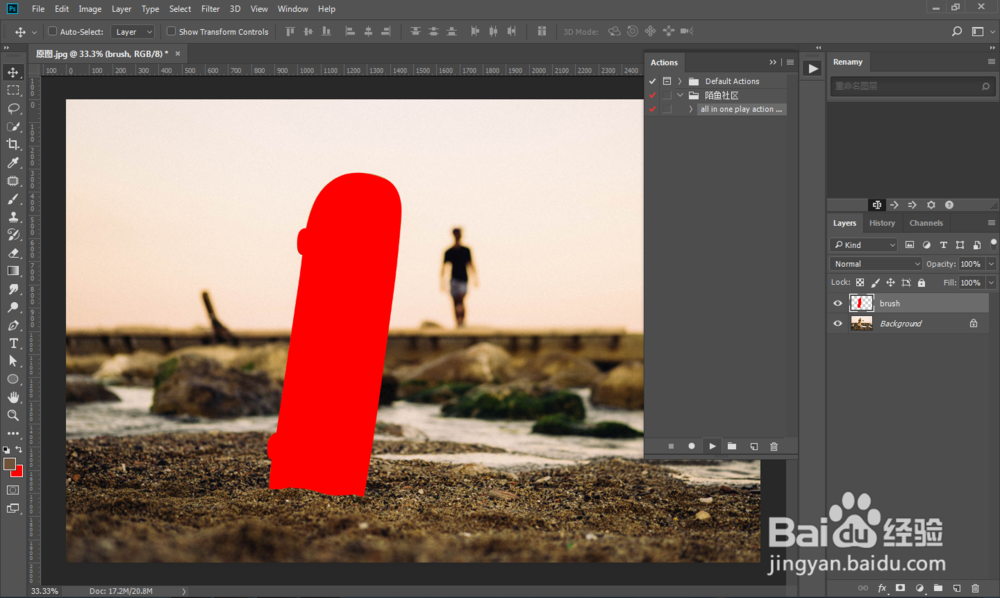Enable the Auto-Select checkbox
1000x598 pixels.
52,31
